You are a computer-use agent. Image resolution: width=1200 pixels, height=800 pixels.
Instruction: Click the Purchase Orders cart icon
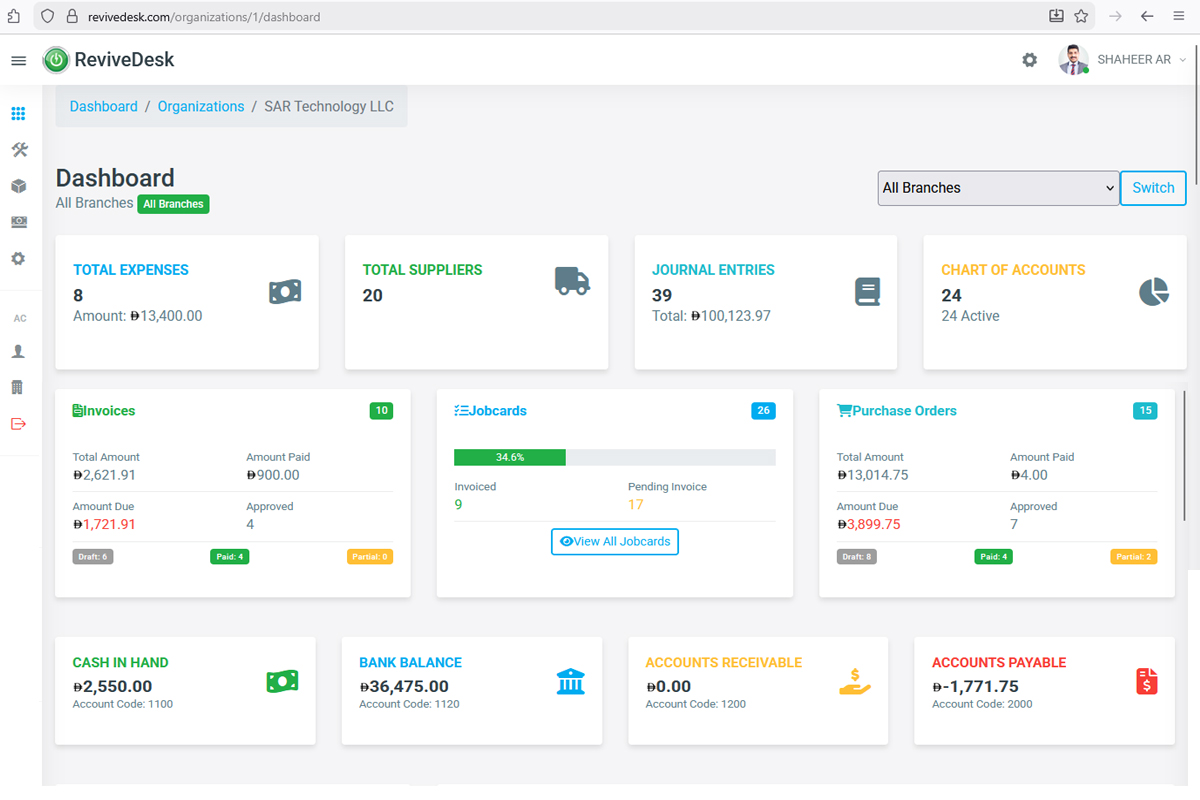pyautogui.click(x=846, y=410)
